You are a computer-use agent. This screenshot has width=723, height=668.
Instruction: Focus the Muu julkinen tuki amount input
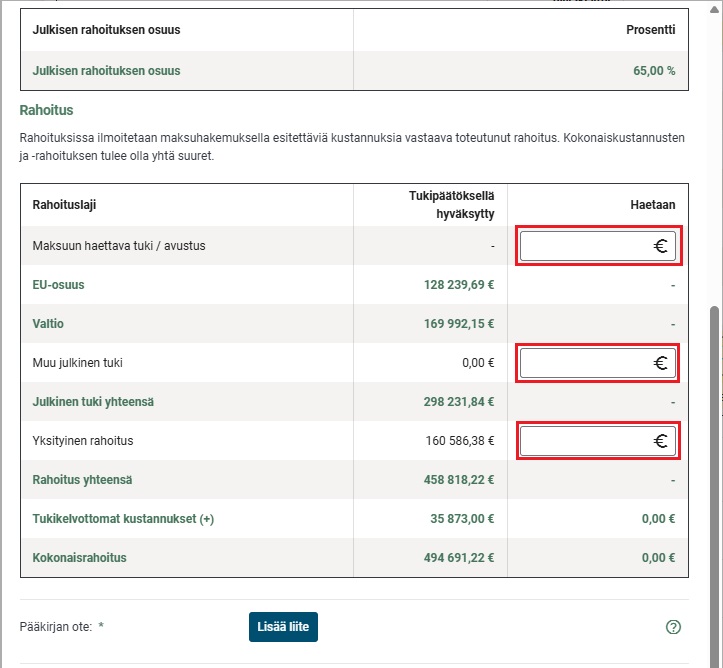click(x=586, y=363)
